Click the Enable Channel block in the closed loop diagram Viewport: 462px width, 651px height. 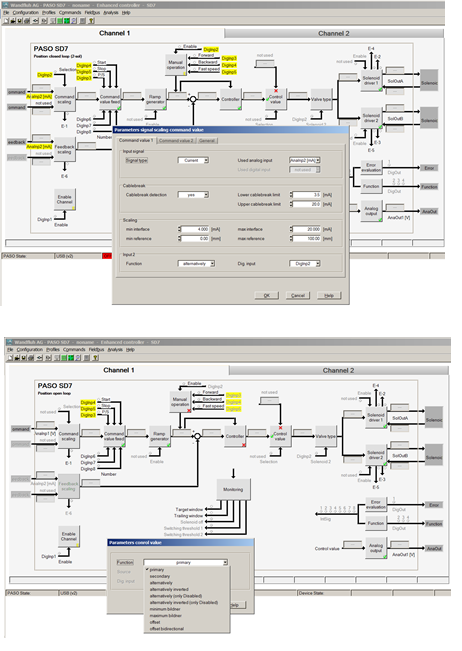tap(64, 199)
